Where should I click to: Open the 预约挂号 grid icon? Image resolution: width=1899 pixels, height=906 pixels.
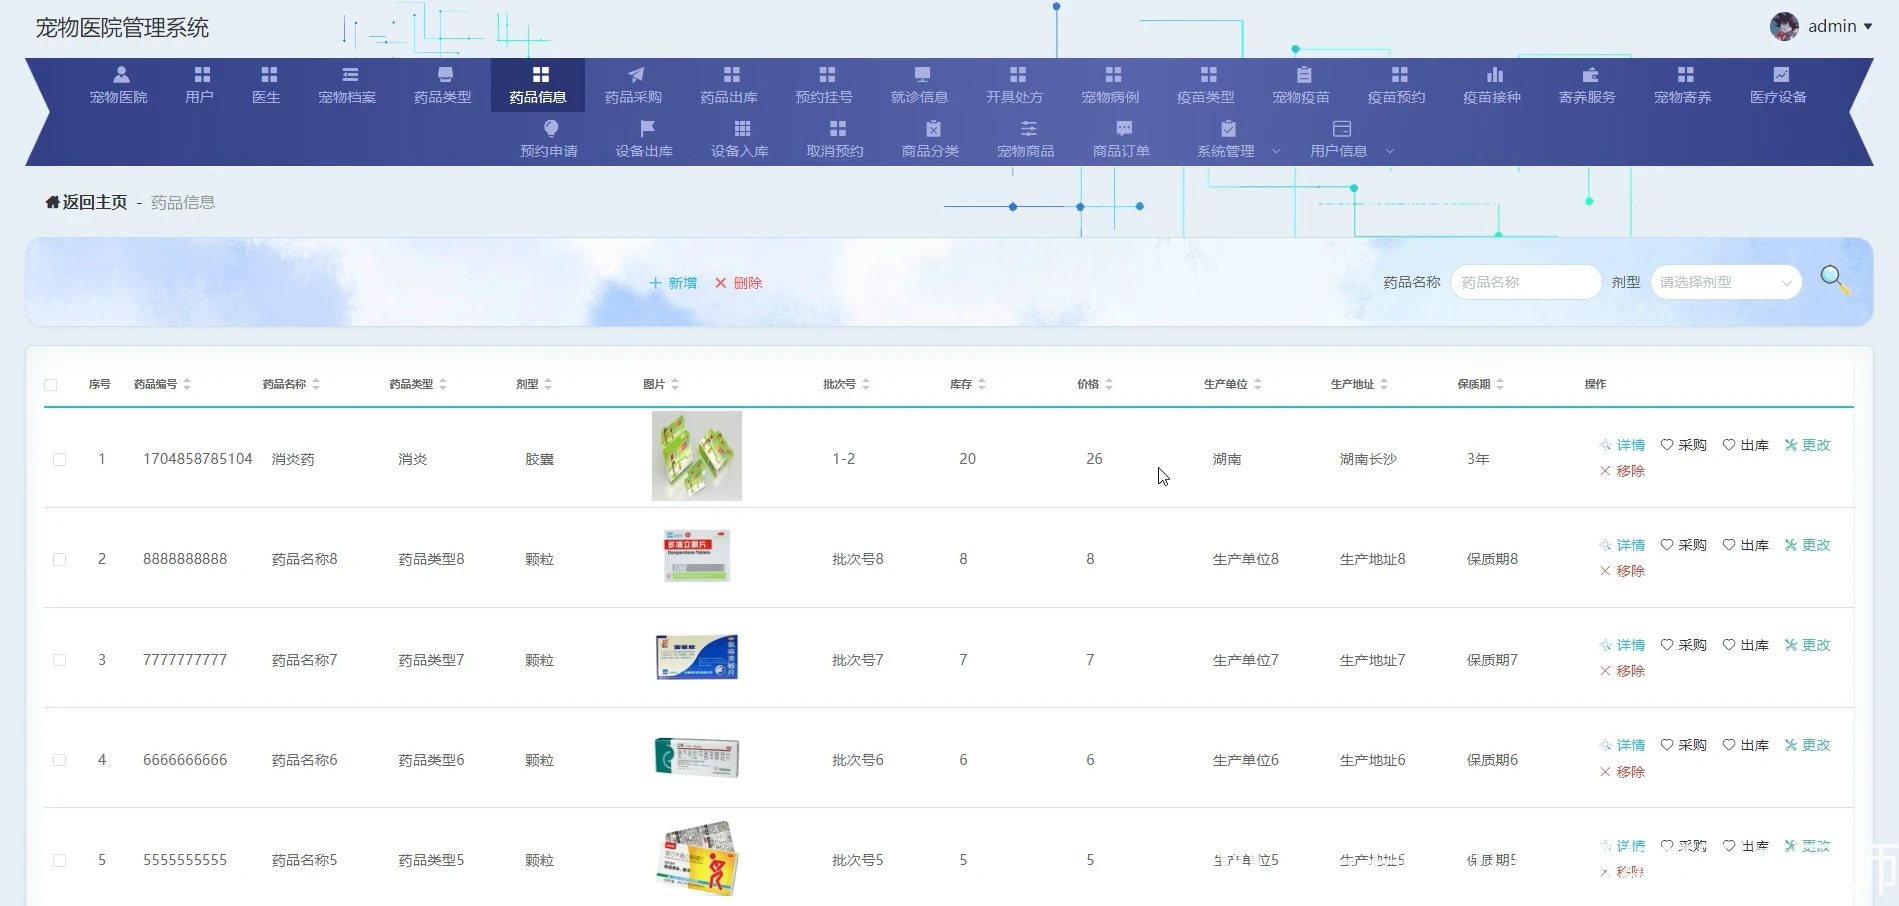(x=827, y=74)
